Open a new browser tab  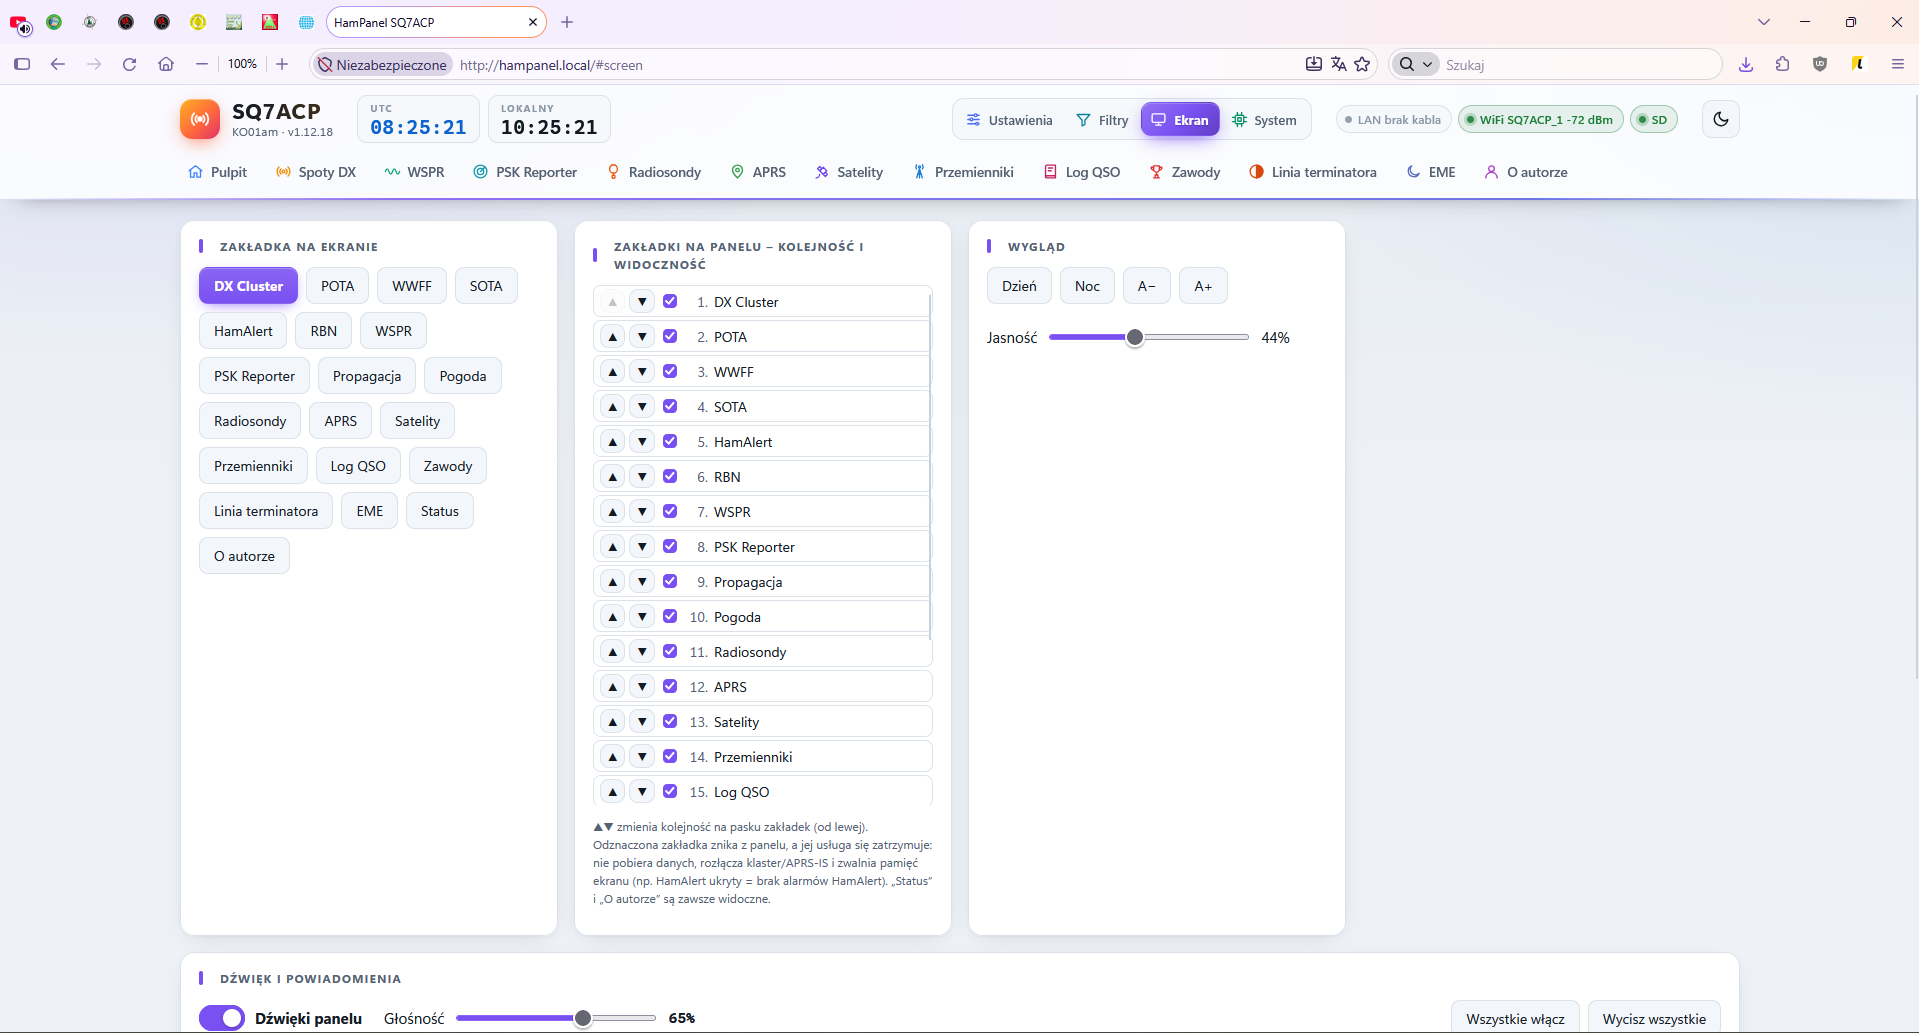pos(567,22)
